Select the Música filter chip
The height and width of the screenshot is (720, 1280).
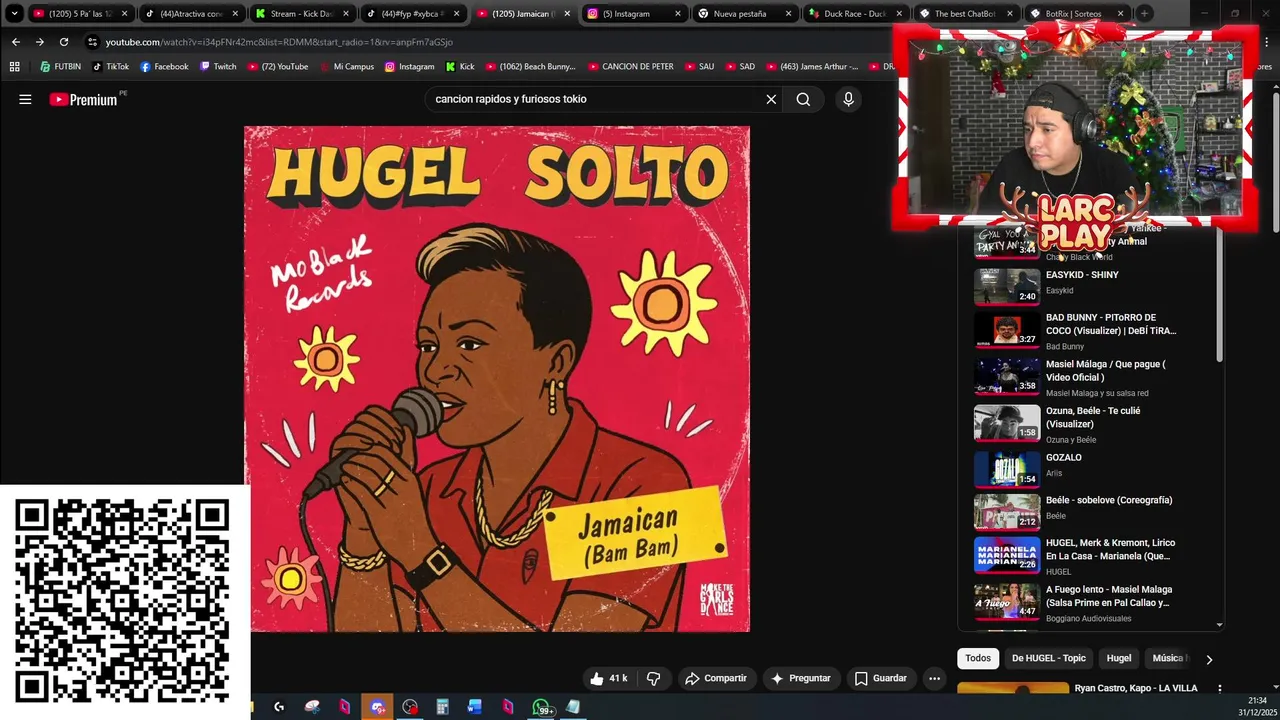pyautogui.click(x=1168, y=658)
